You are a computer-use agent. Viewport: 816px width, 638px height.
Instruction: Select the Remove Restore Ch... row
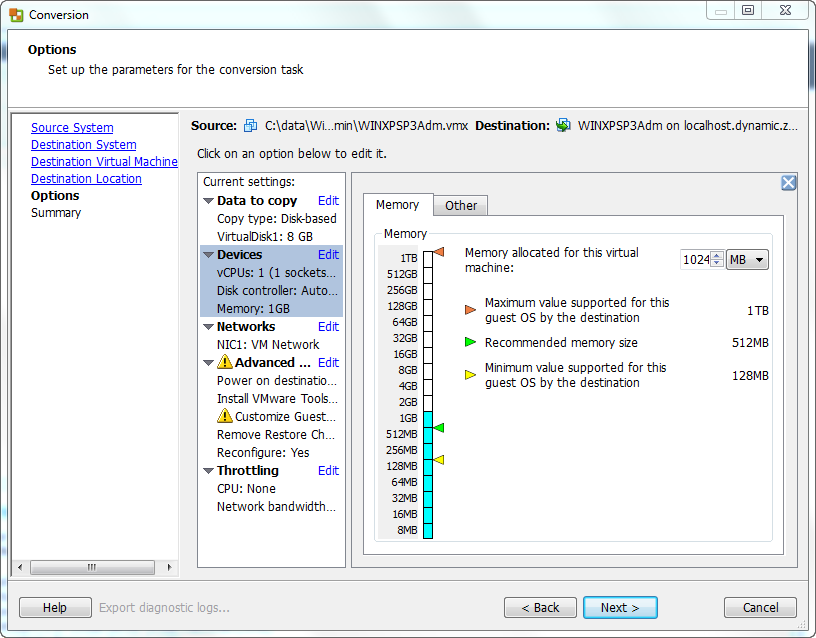(x=276, y=435)
